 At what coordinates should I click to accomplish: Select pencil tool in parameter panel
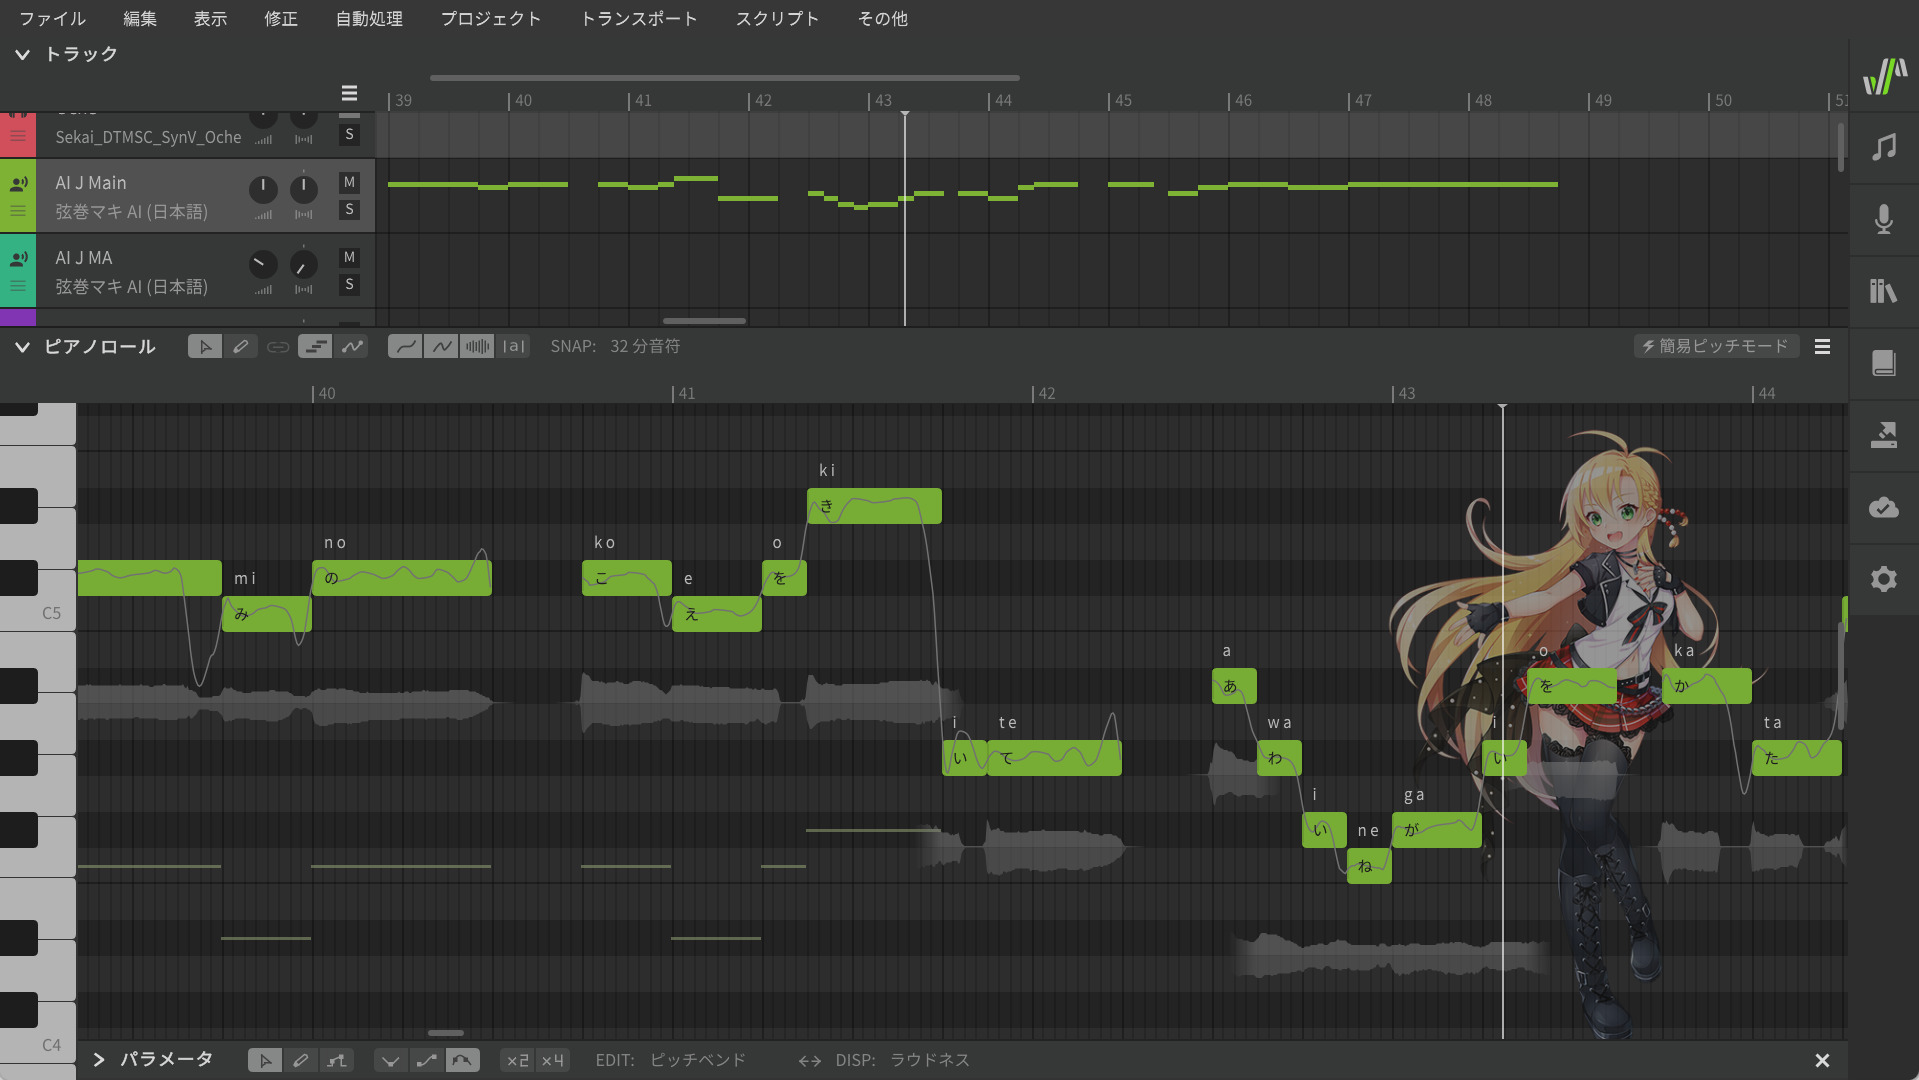[301, 1060]
